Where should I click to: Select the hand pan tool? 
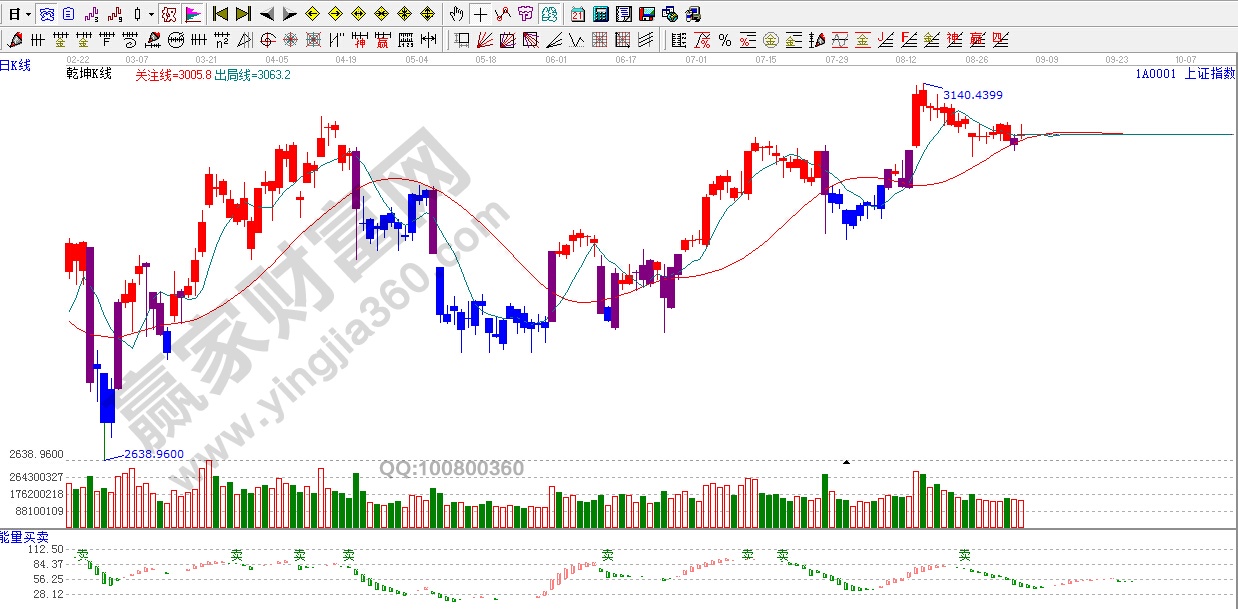point(456,14)
